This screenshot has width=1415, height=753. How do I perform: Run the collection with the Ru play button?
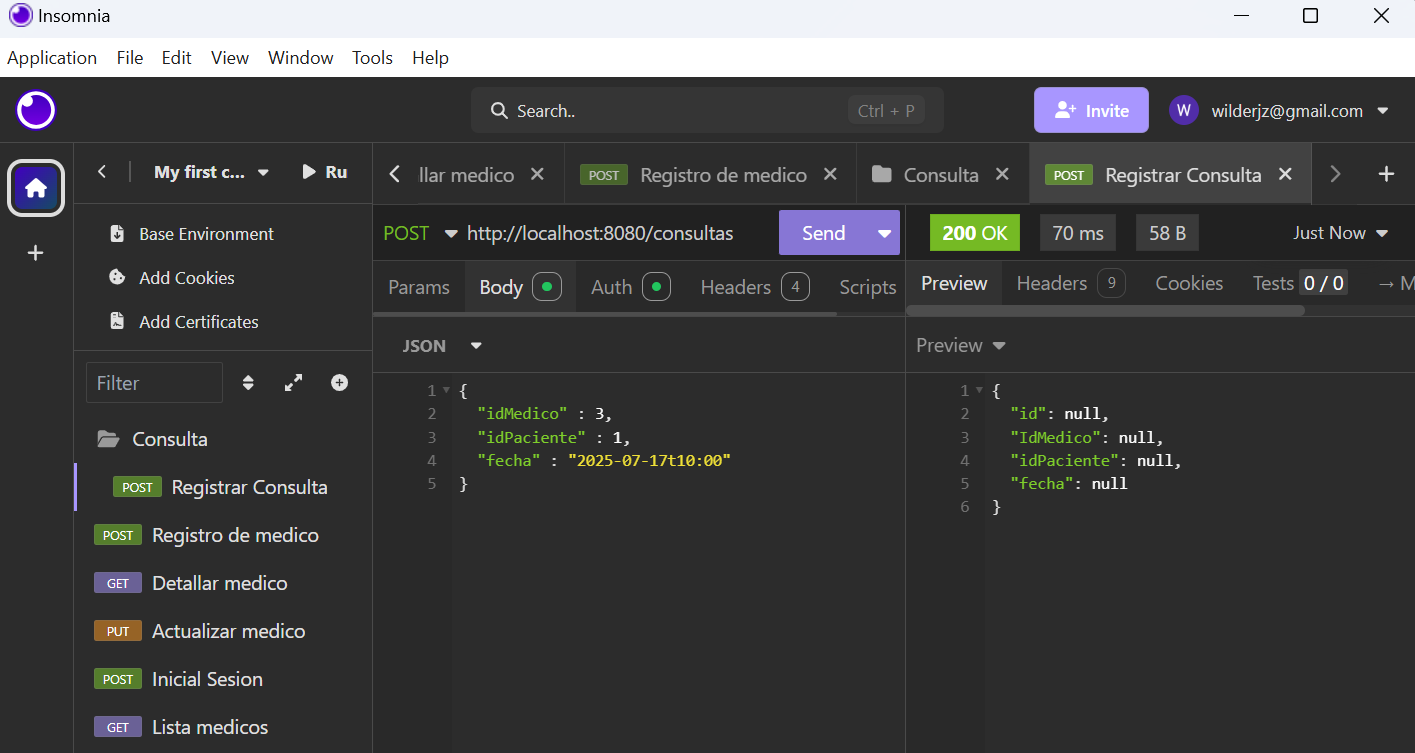[325, 172]
